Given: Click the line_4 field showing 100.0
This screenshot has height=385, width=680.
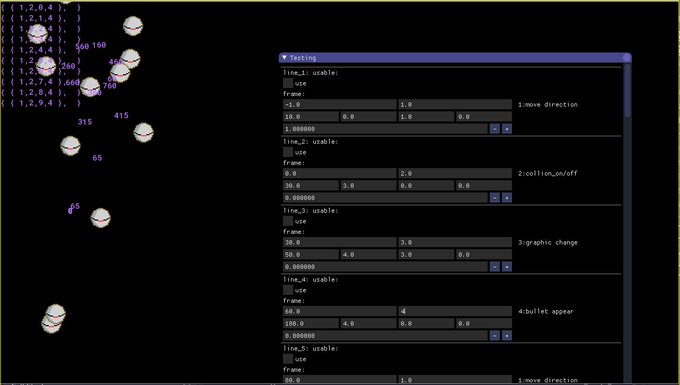Looking at the screenshot, I should click(x=311, y=323).
